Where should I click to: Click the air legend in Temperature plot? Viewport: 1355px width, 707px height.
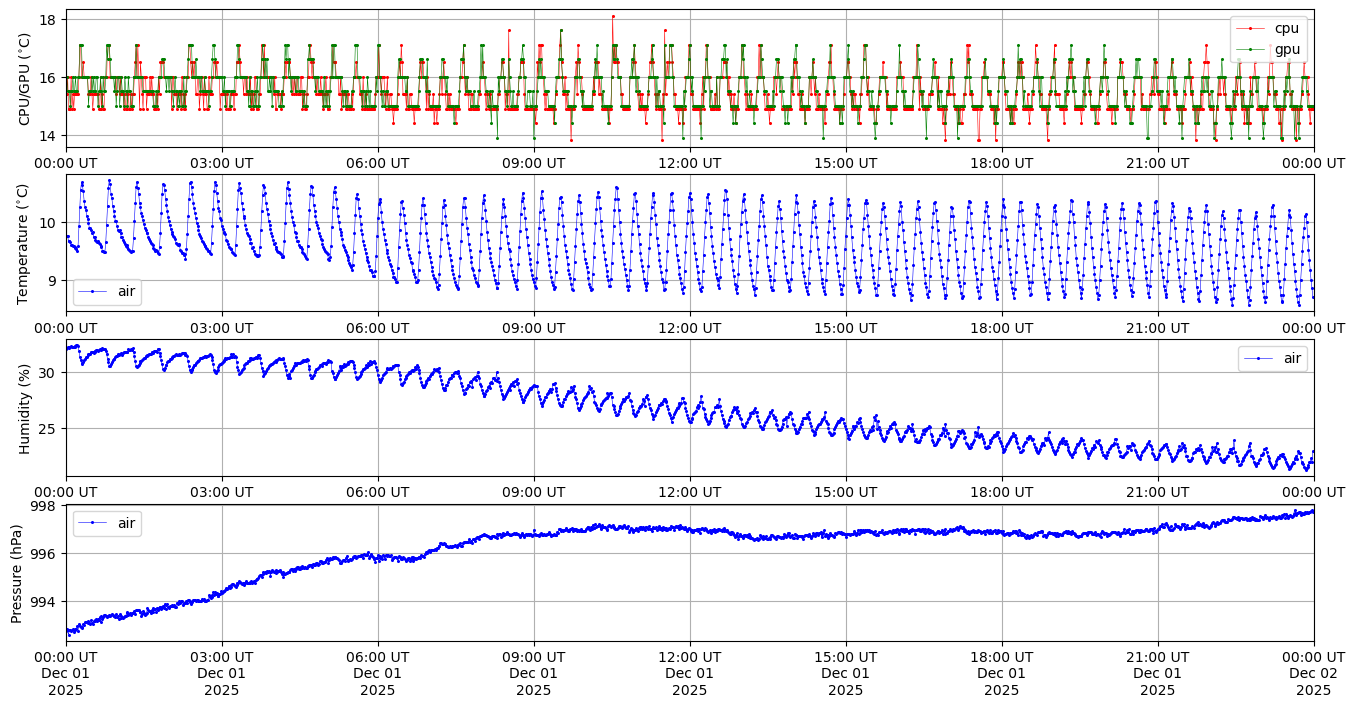(107, 292)
